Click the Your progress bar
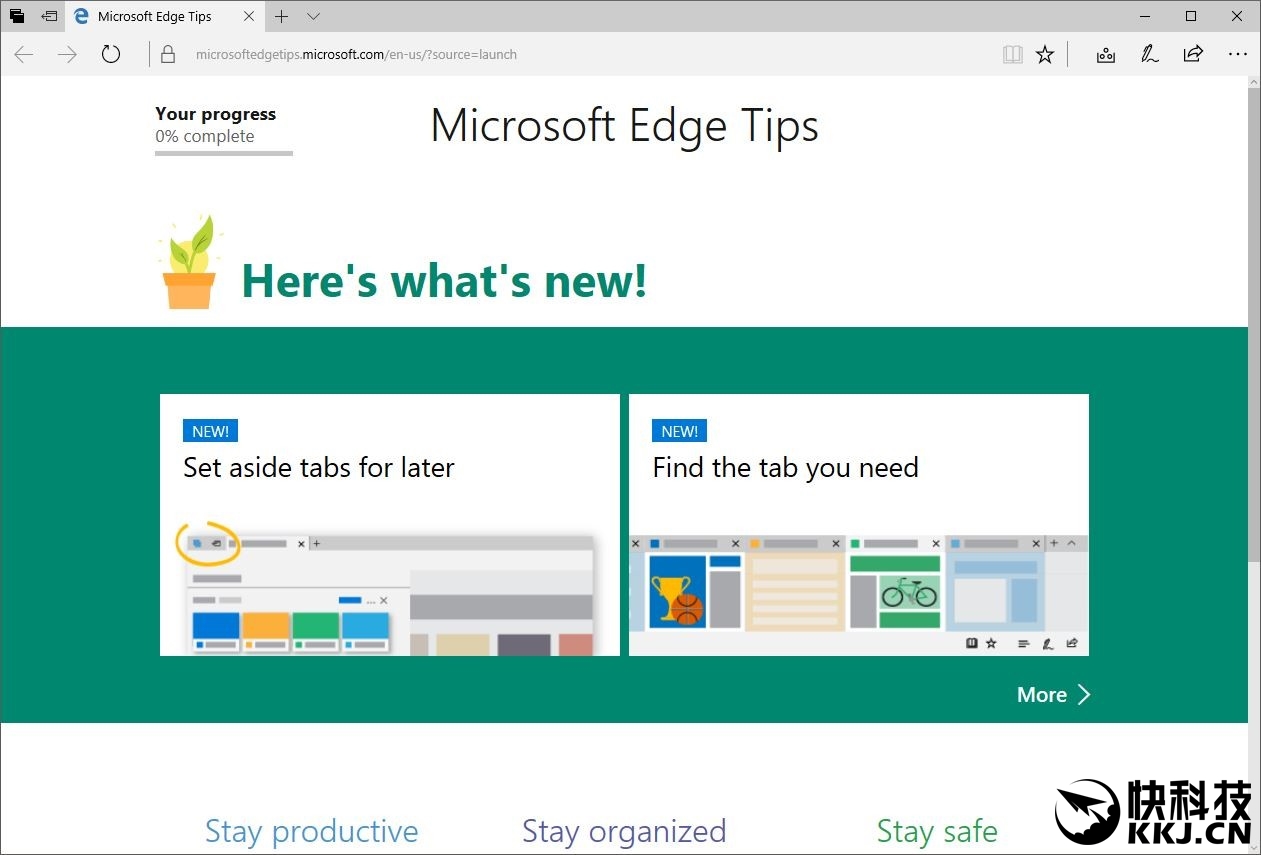 [x=224, y=153]
